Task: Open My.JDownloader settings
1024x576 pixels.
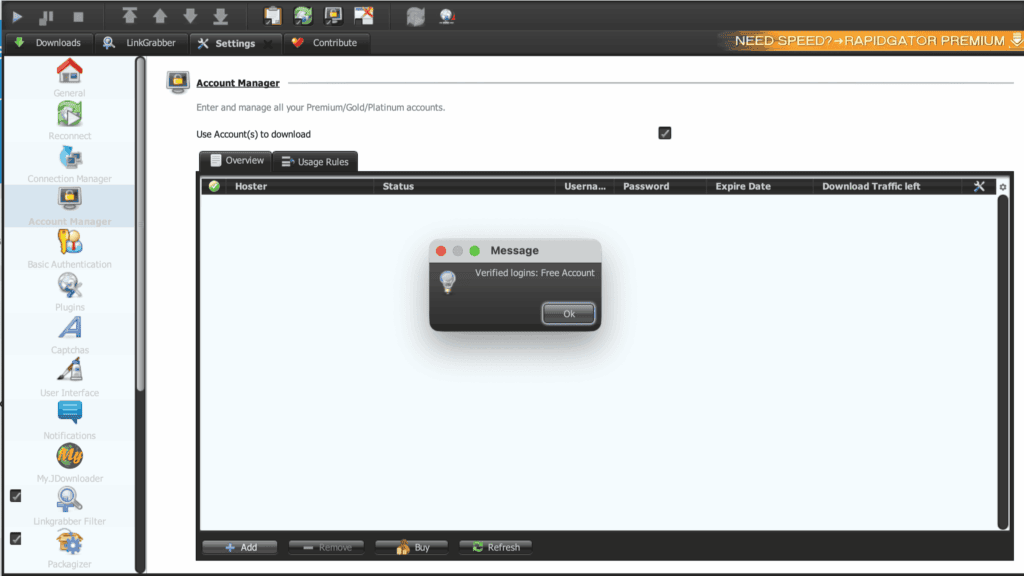Action: click(x=69, y=464)
